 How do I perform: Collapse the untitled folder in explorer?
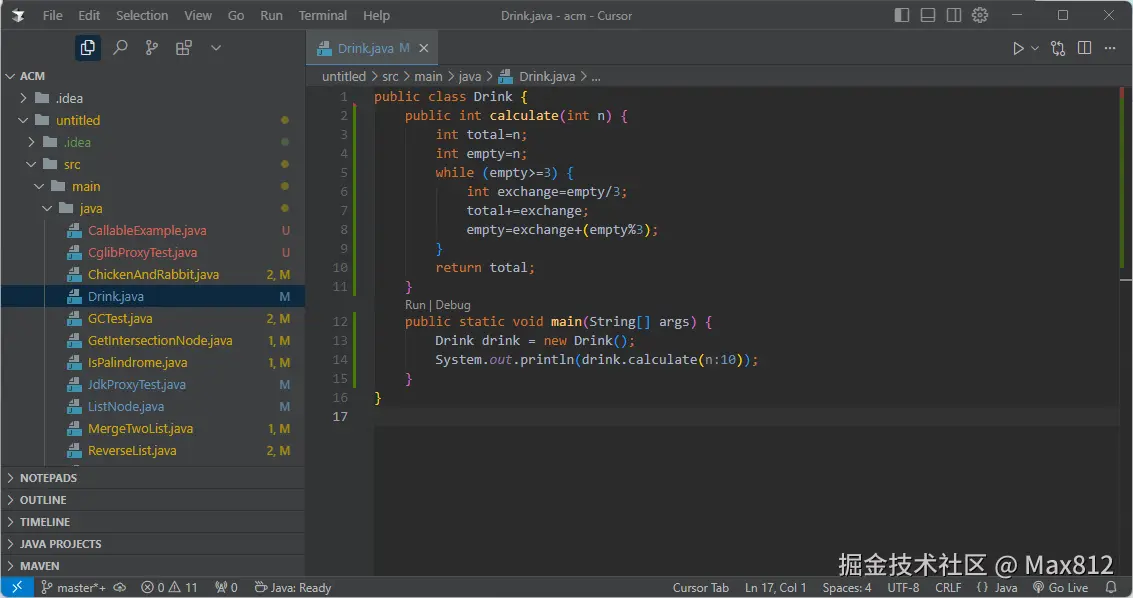click(78, 120)
